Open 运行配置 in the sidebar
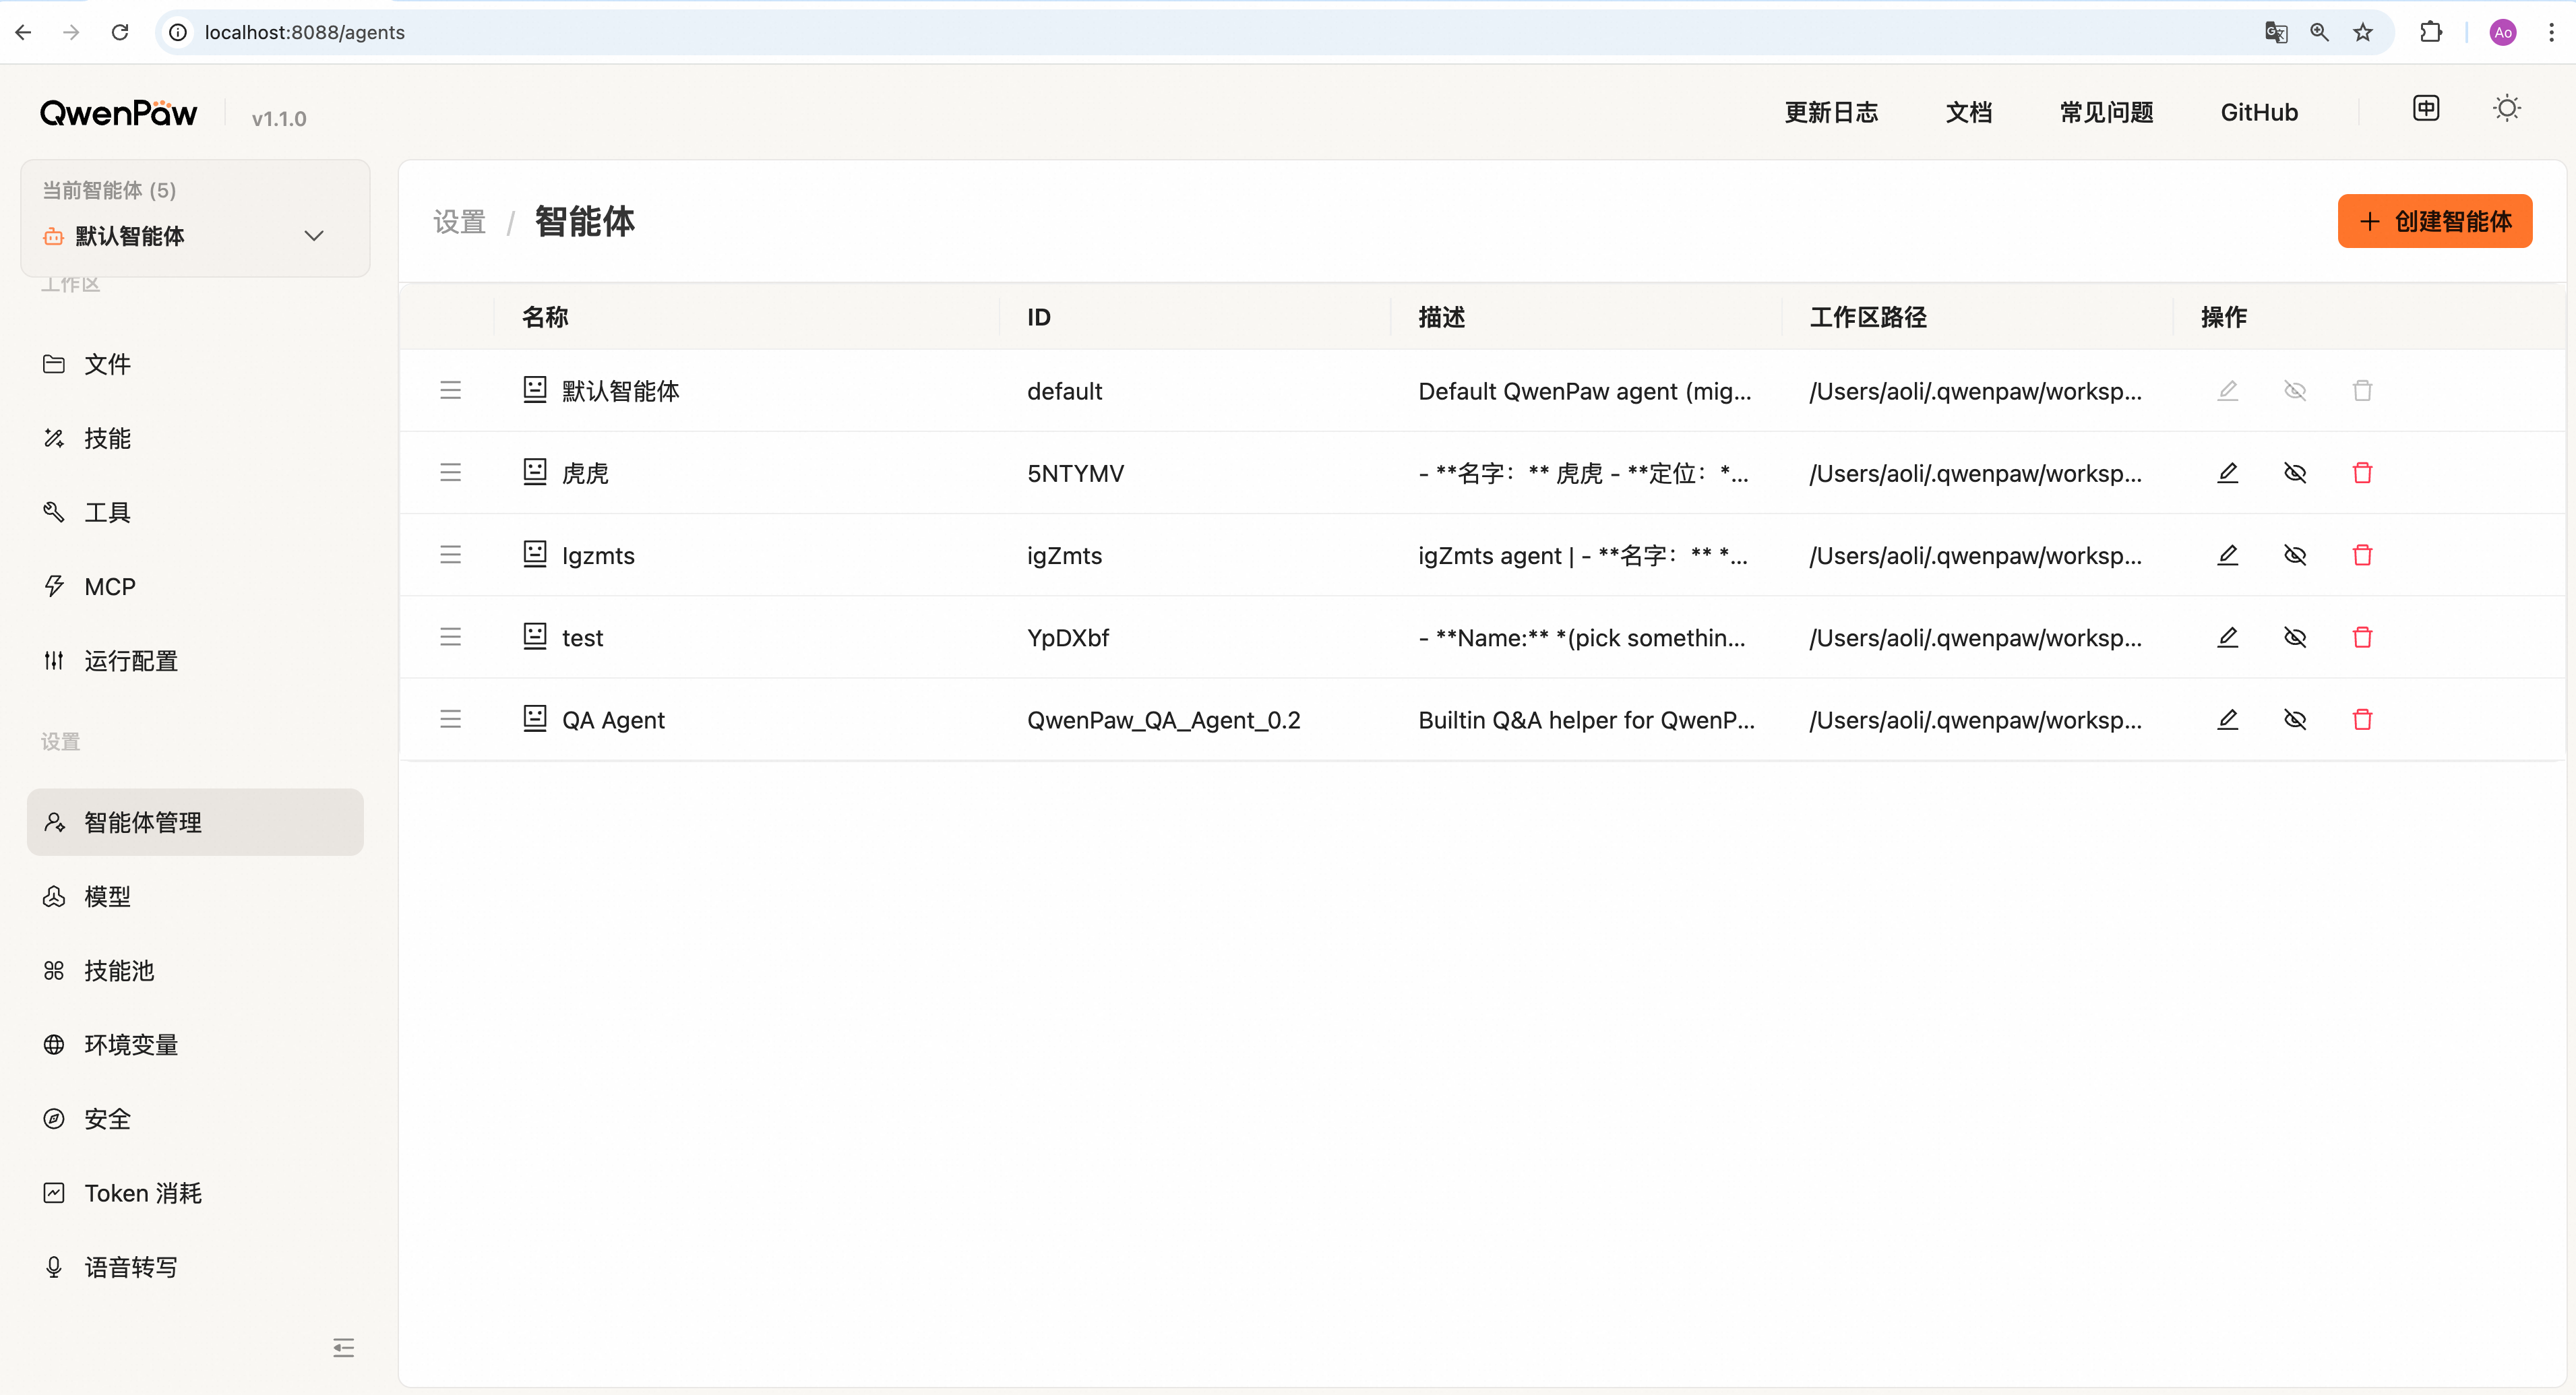2576x1395 pixels. pyautogui.click(x=195, y=660)
